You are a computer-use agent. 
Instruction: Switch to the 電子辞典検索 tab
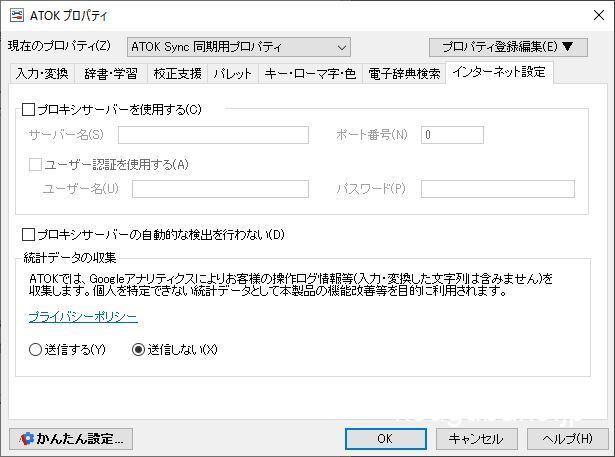(x=404, y=74)
